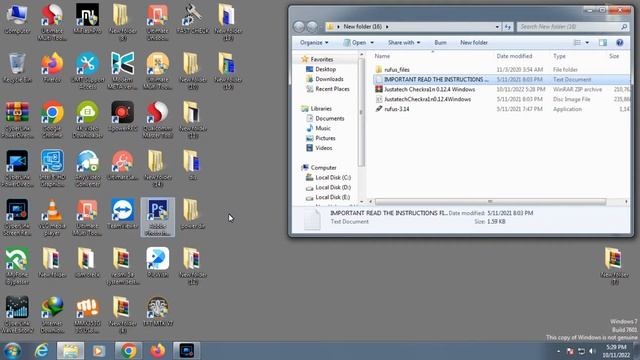The height and width of the screenshot is (360, 640).
Task: Select the Intel HD Graphics shortcut
Action: [x=52, y=169]
